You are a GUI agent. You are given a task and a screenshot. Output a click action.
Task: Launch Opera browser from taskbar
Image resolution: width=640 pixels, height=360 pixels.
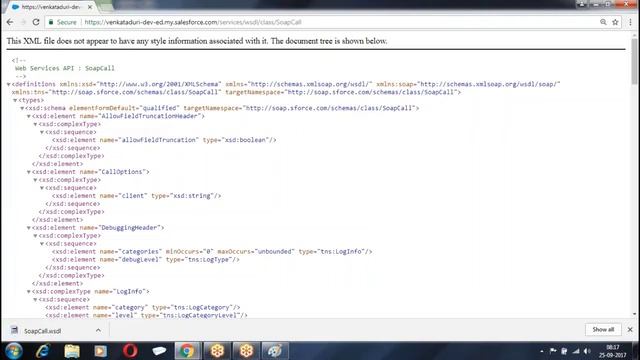[130, 351]
